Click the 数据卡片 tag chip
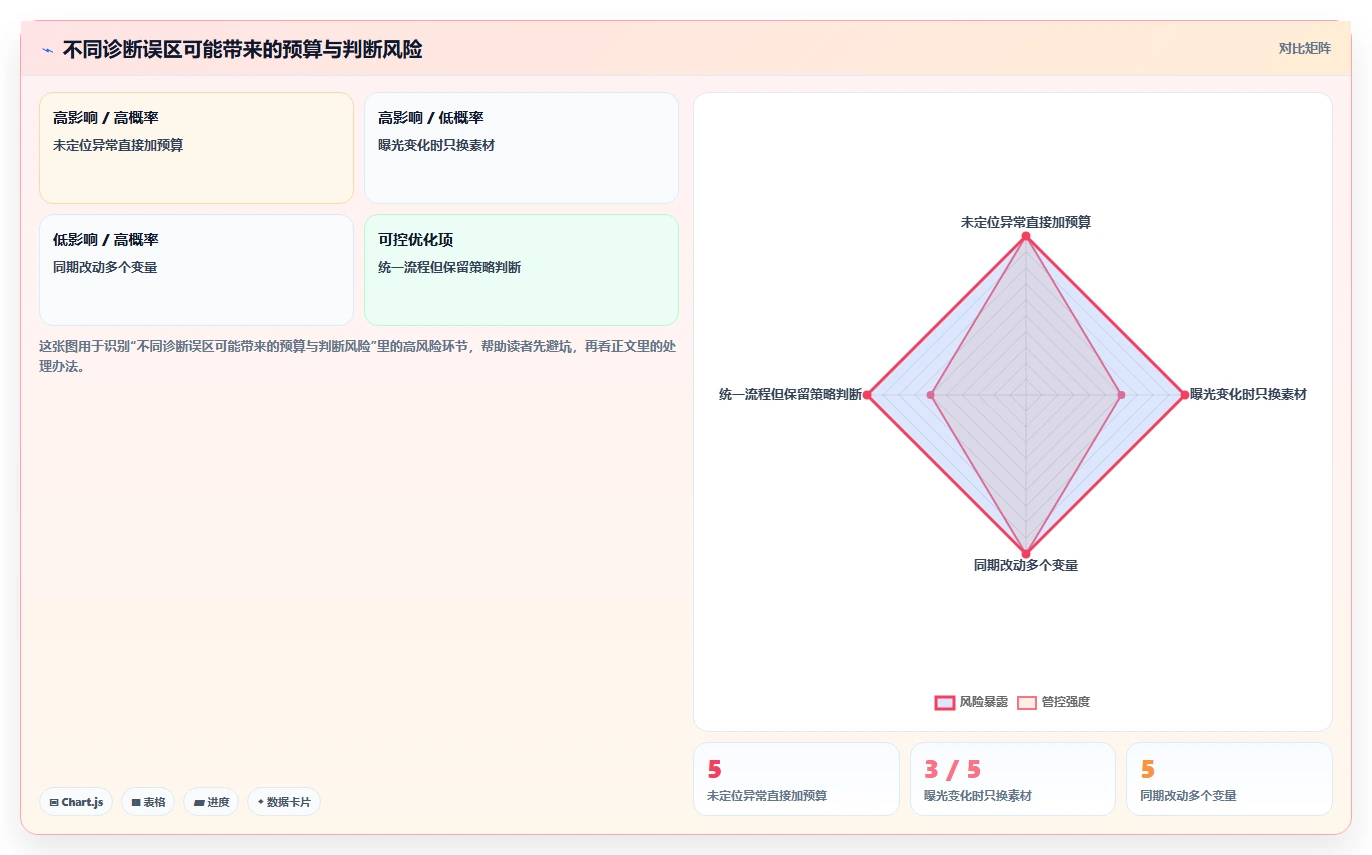The height and width of the screenshot is (855, 1372). pyautogui.click(x=284, y=802)
